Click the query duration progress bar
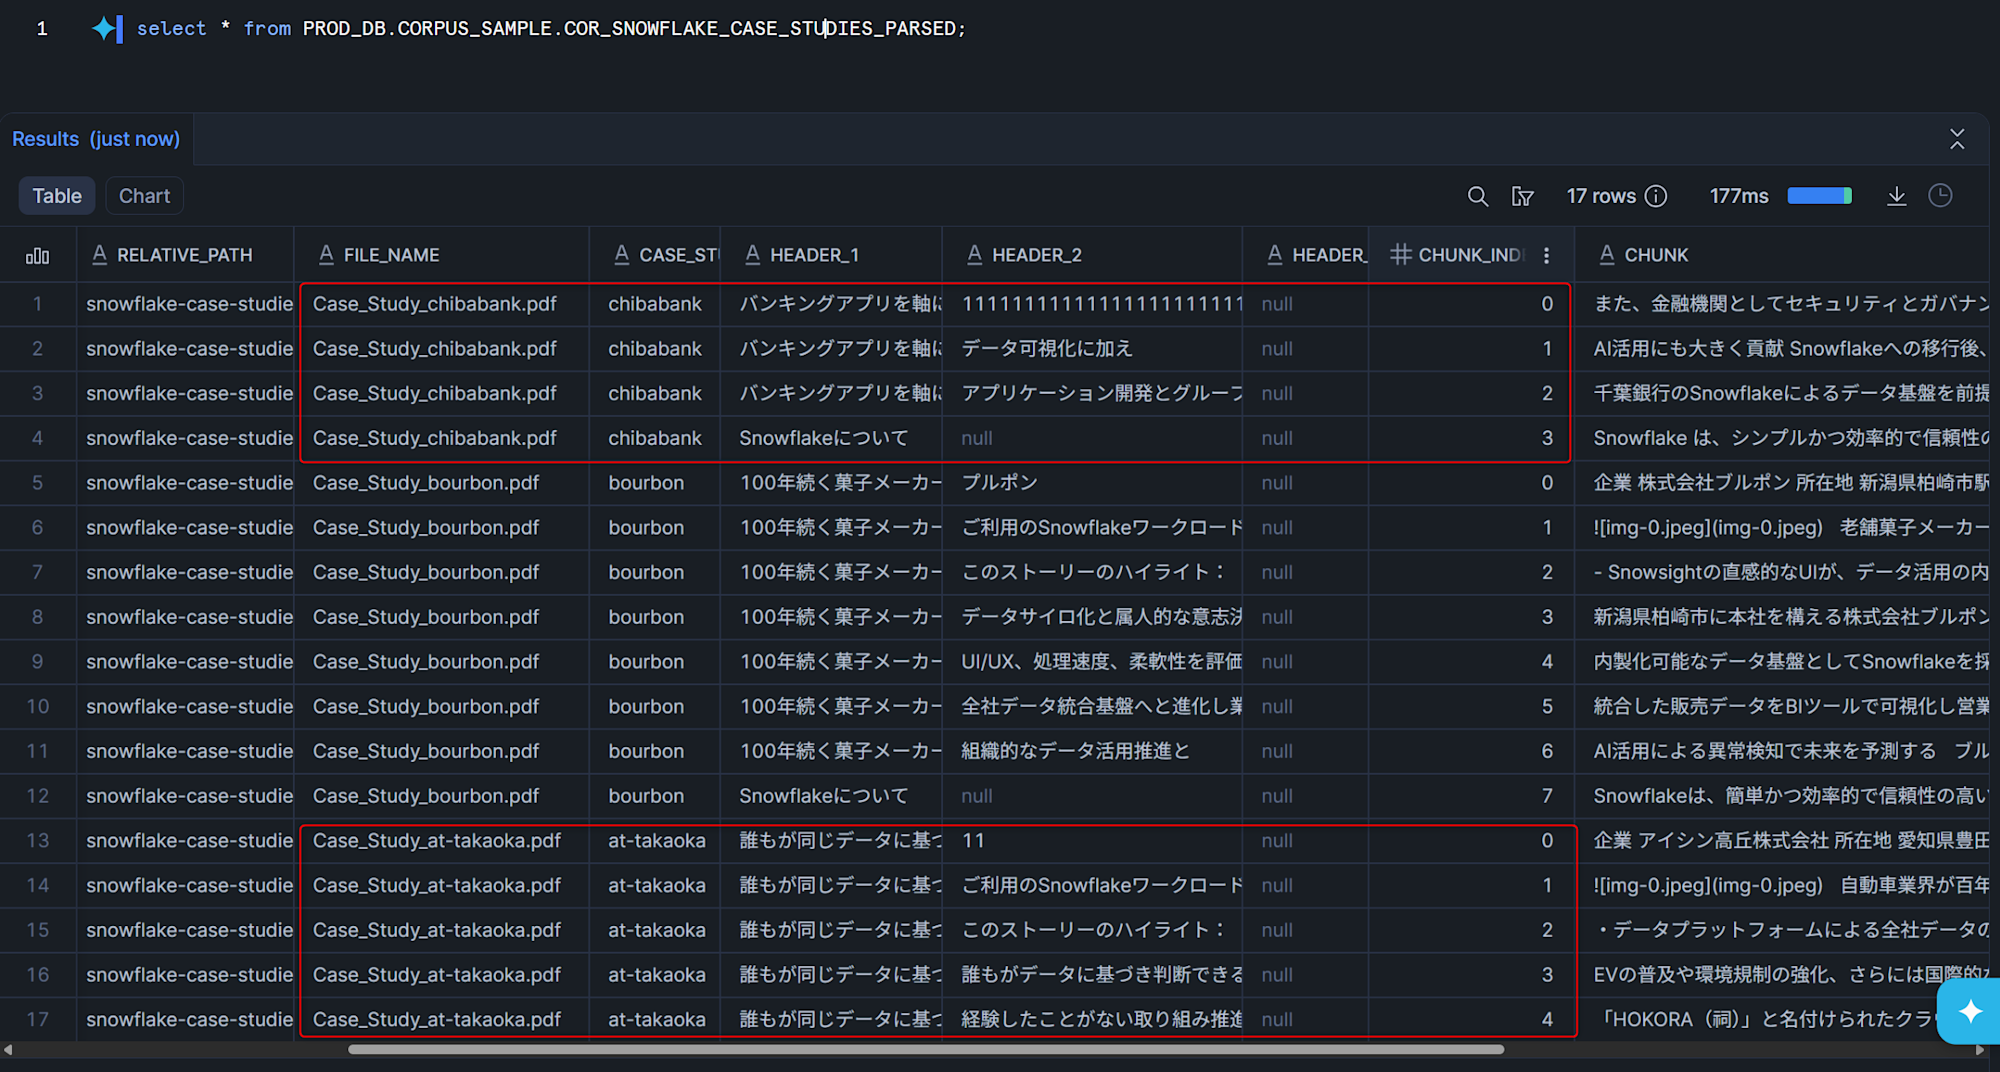 pyautogui.click(x=1820, y=196)
